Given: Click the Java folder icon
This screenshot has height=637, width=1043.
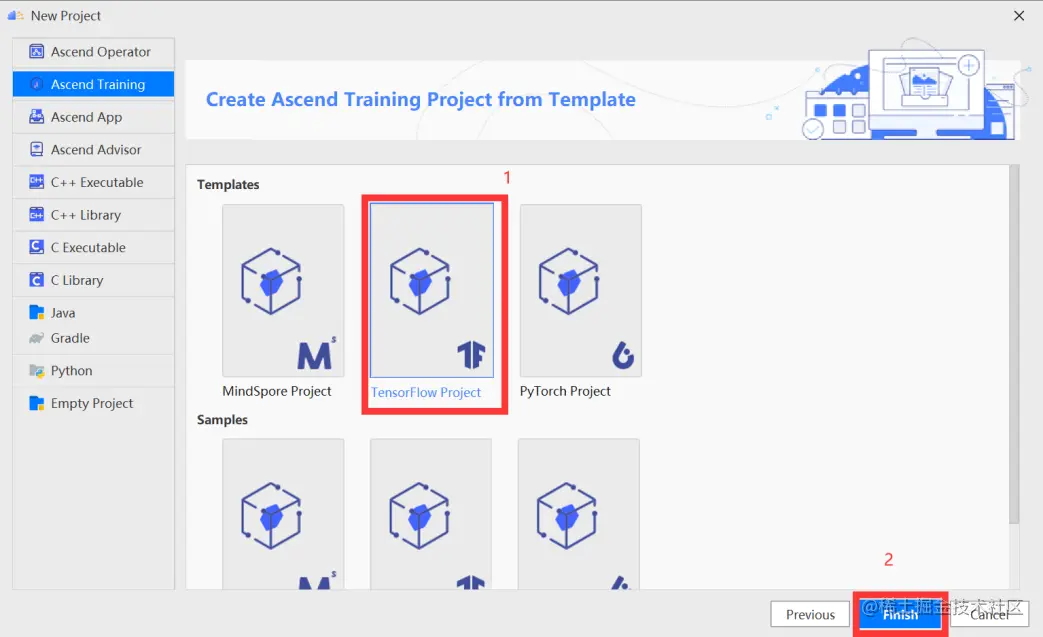Looking at the screenshot, I should [x=37, y=312].
